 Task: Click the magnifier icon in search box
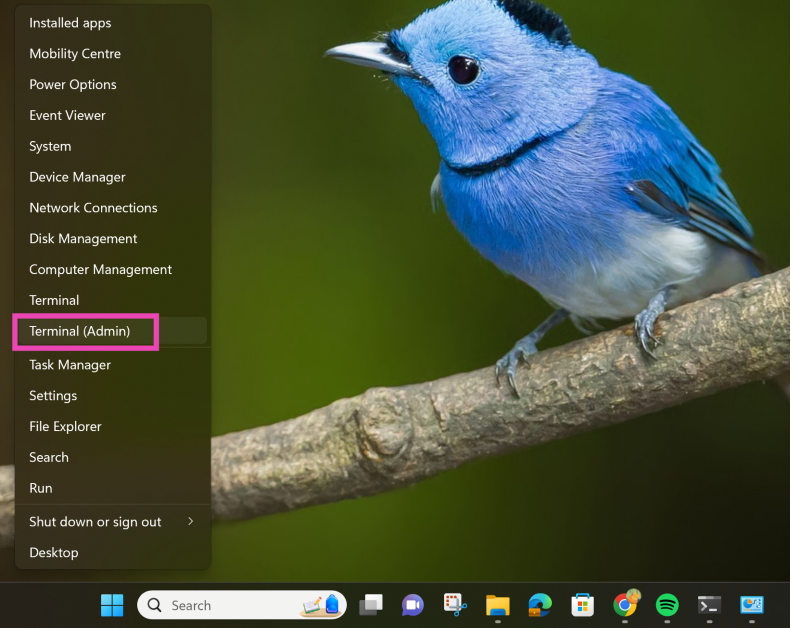point(154,605)
